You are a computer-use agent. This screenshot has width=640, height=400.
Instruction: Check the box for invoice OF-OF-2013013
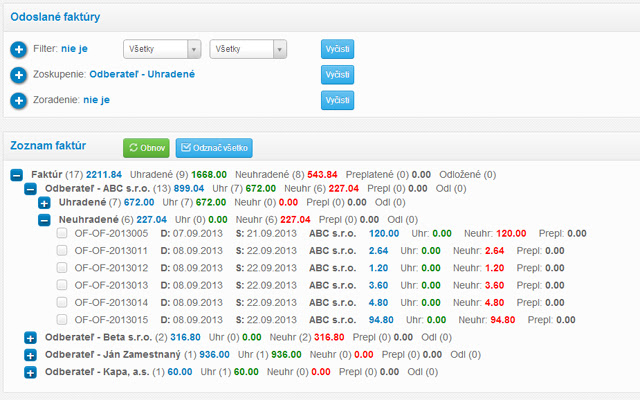click(x=62, y=284)
